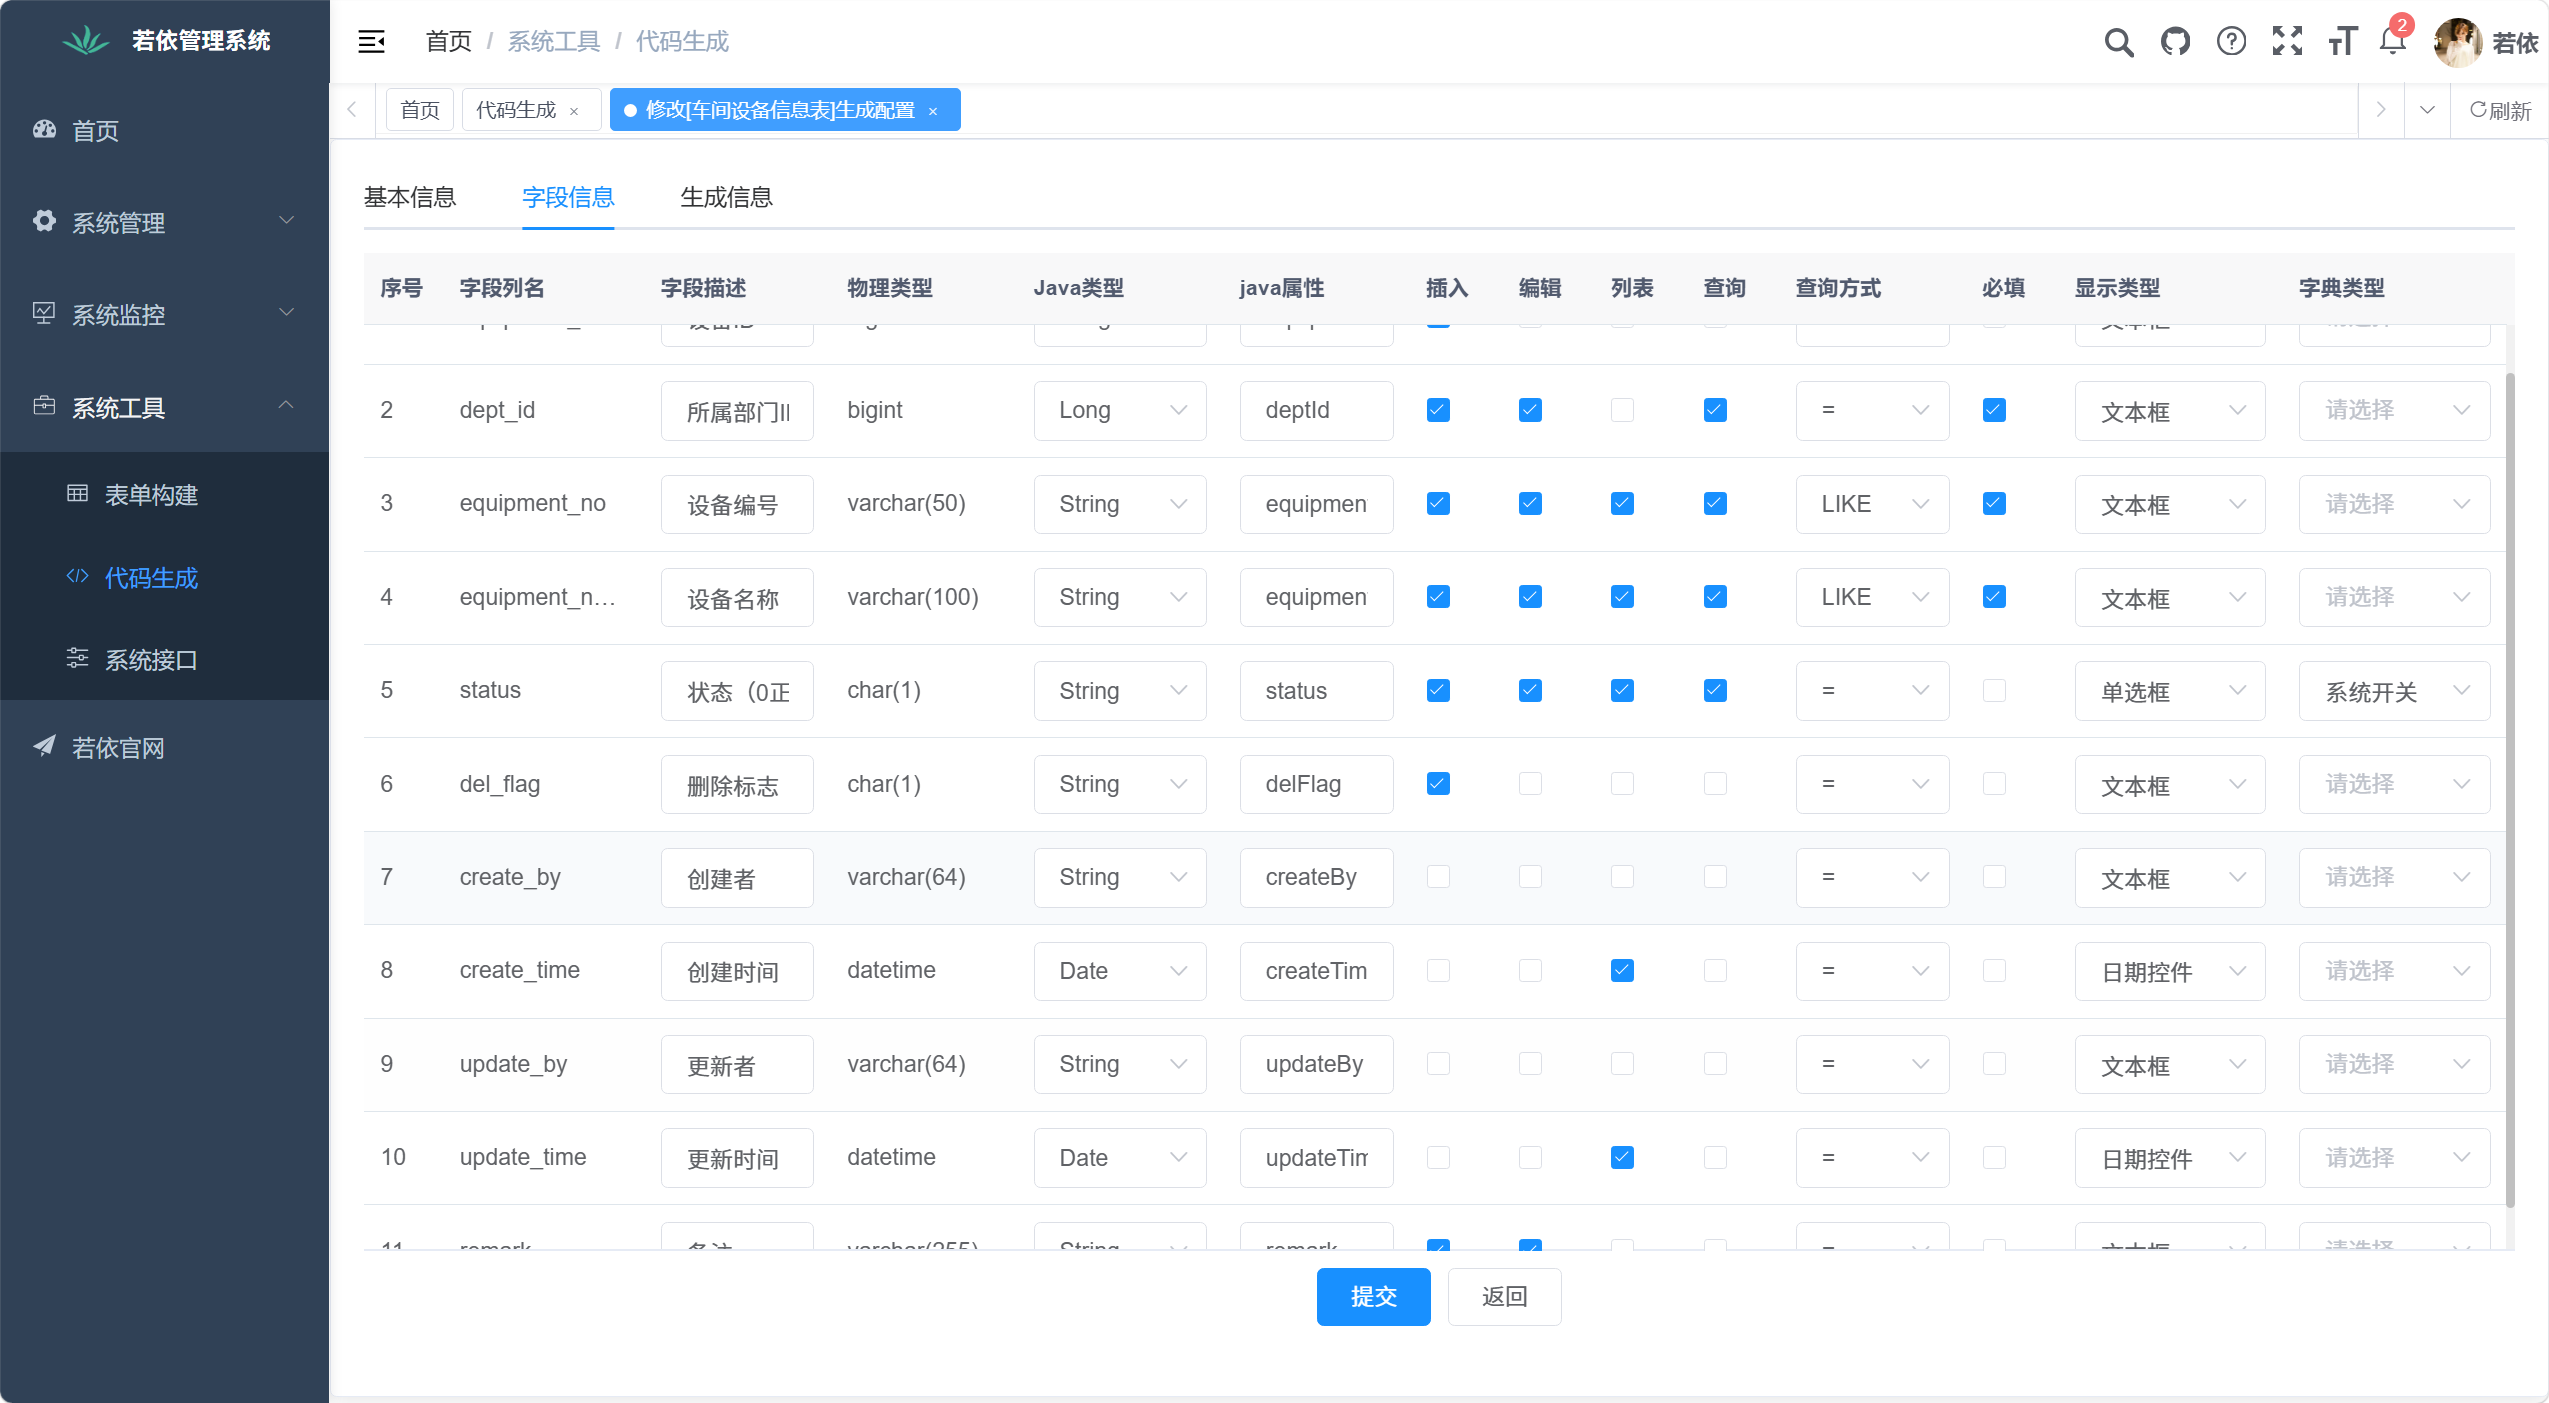Uncheck 列表 for update_time row

[x=1622, y=1157]
